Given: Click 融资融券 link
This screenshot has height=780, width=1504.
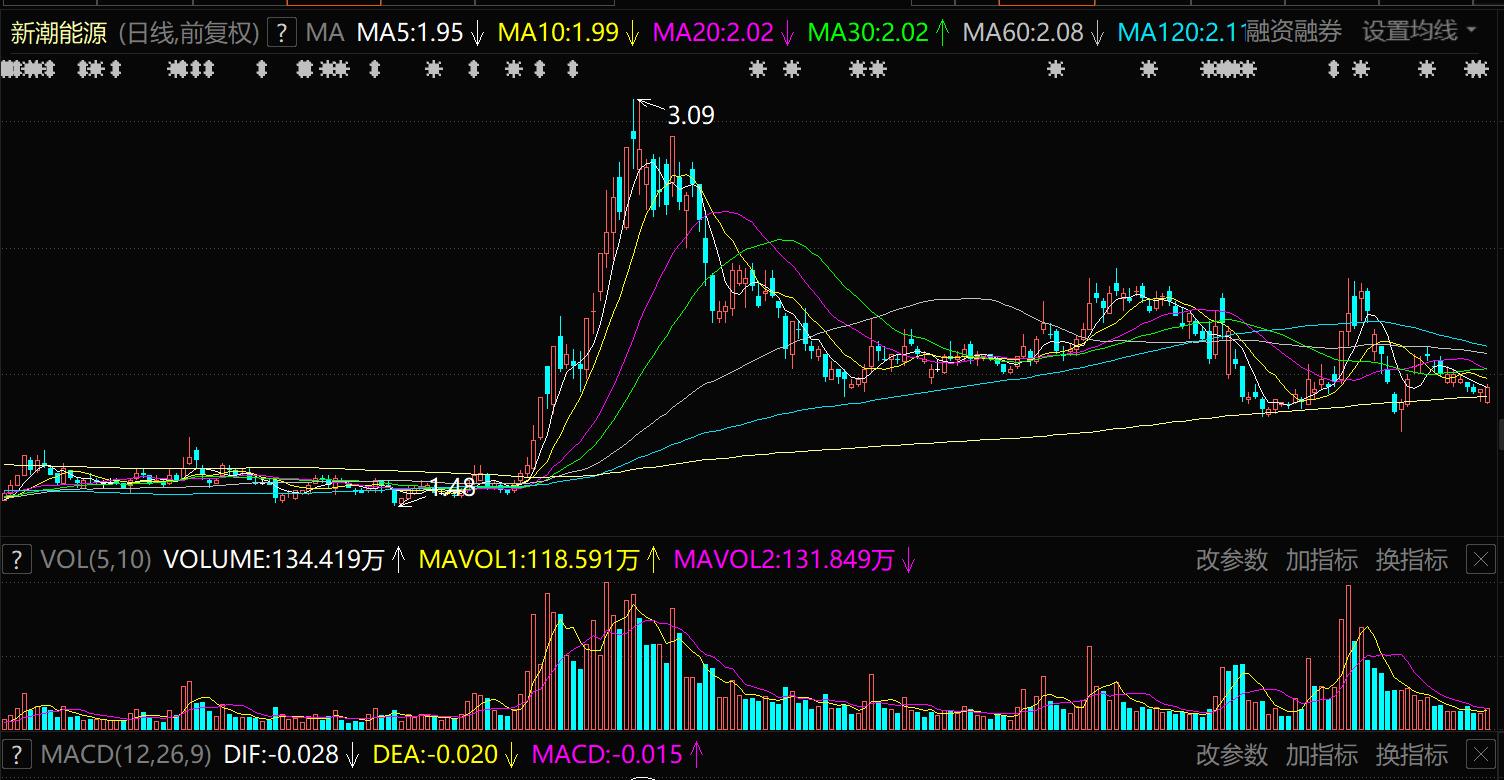Looking at the screenshot, I should pos(1293,32).
